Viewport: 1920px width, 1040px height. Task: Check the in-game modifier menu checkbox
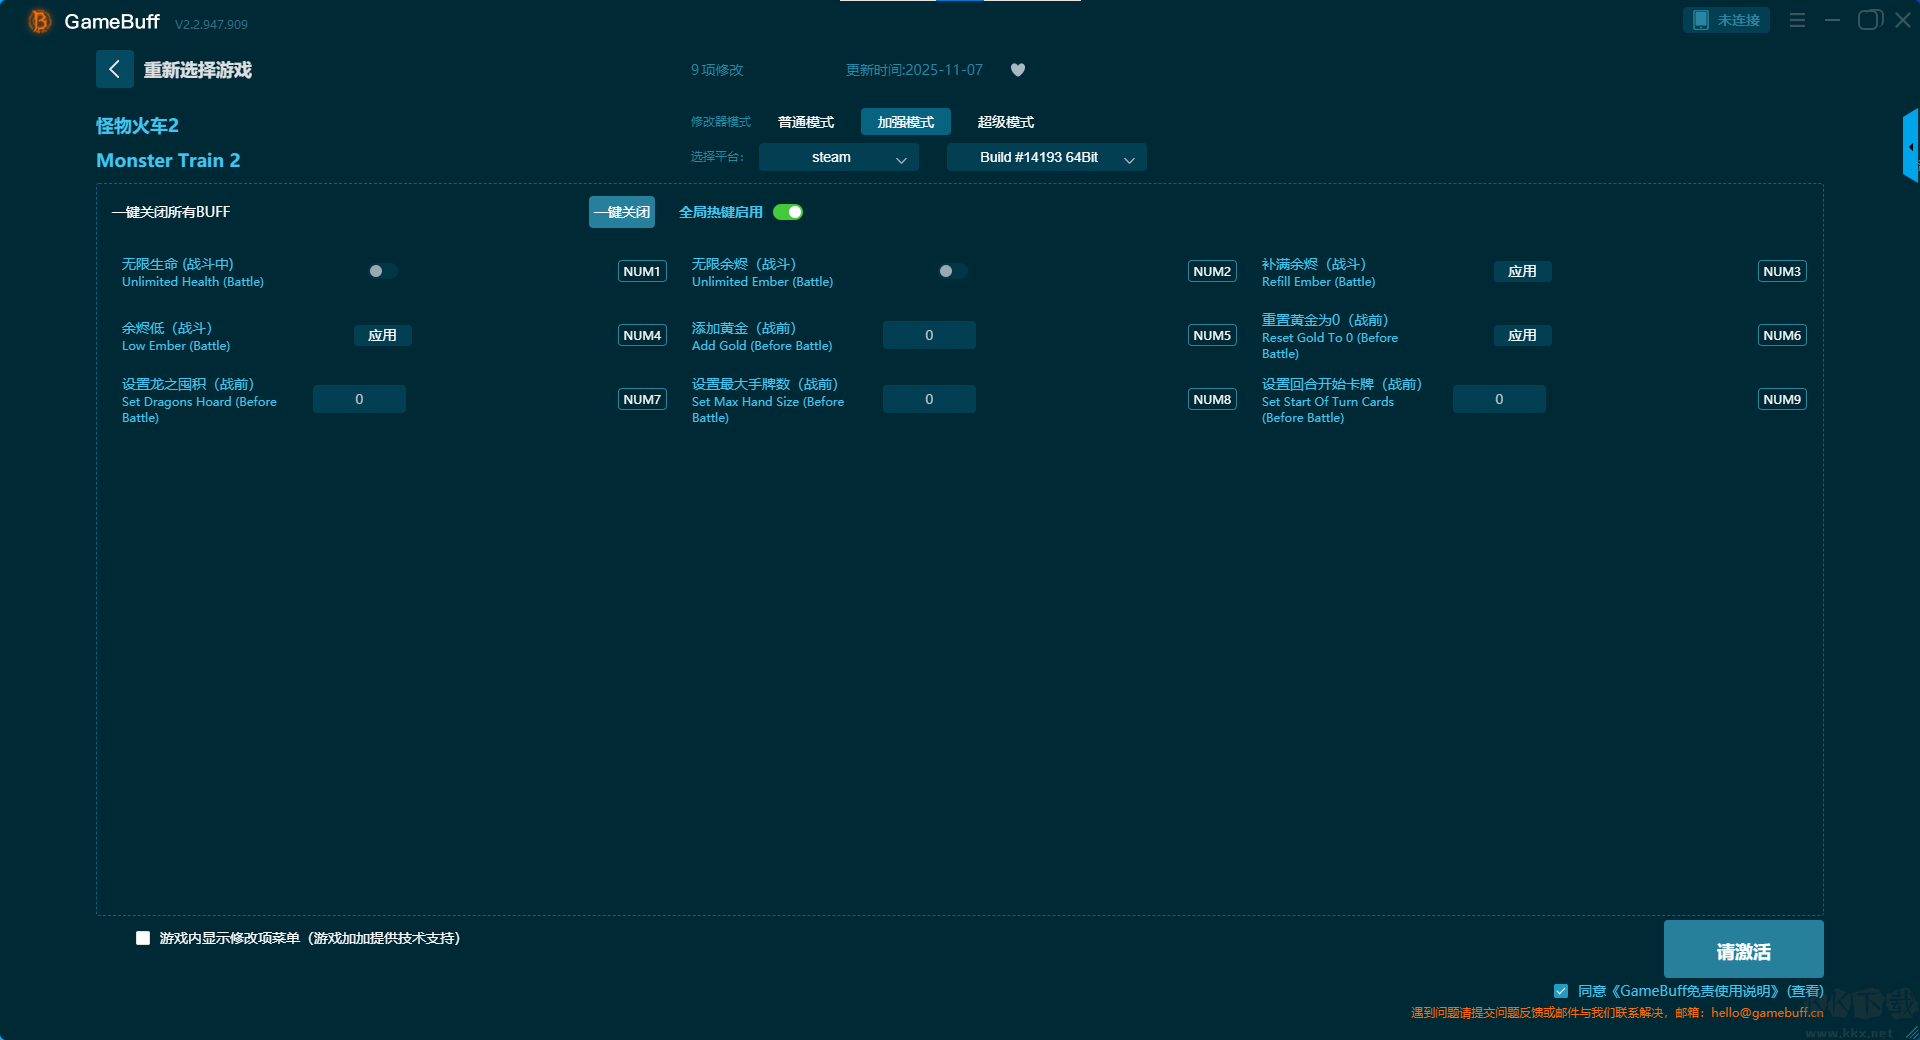[x=143, y=938]
